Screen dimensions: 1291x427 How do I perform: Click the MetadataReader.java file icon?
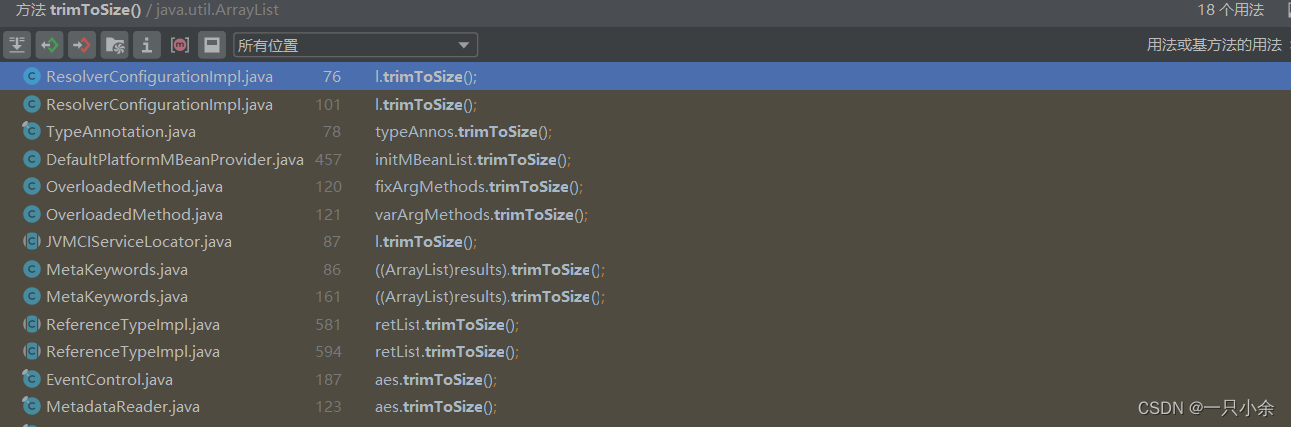pos(31,407)
